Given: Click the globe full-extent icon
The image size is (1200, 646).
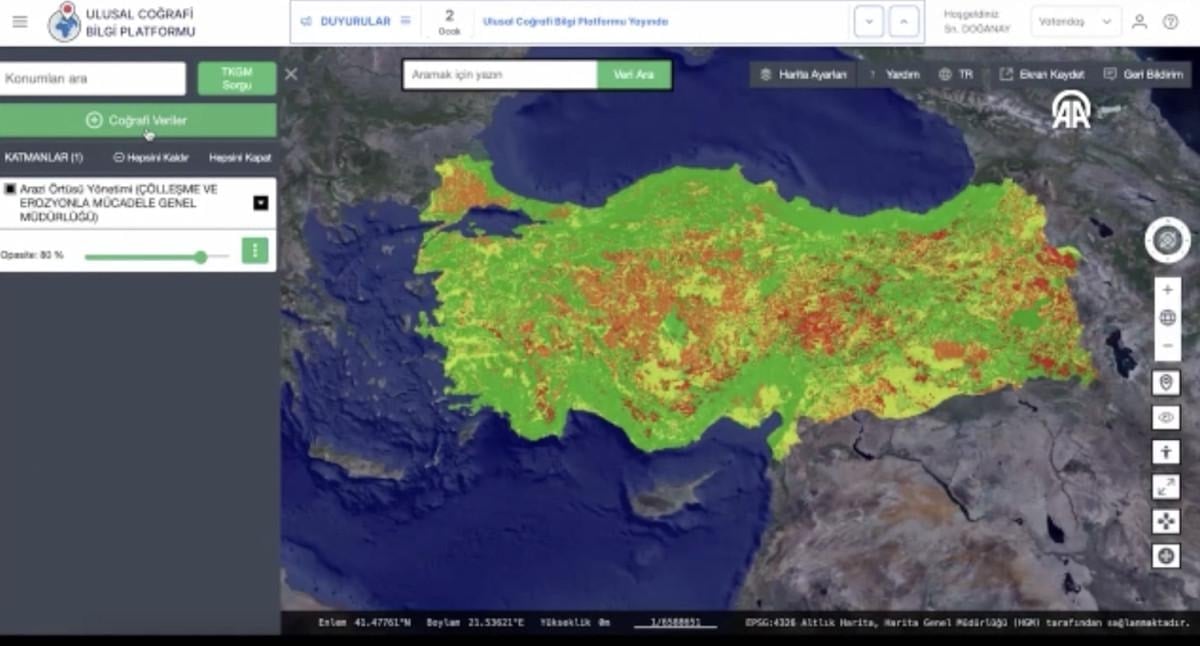Looking at the screenshot, I should click(1167, 318).
